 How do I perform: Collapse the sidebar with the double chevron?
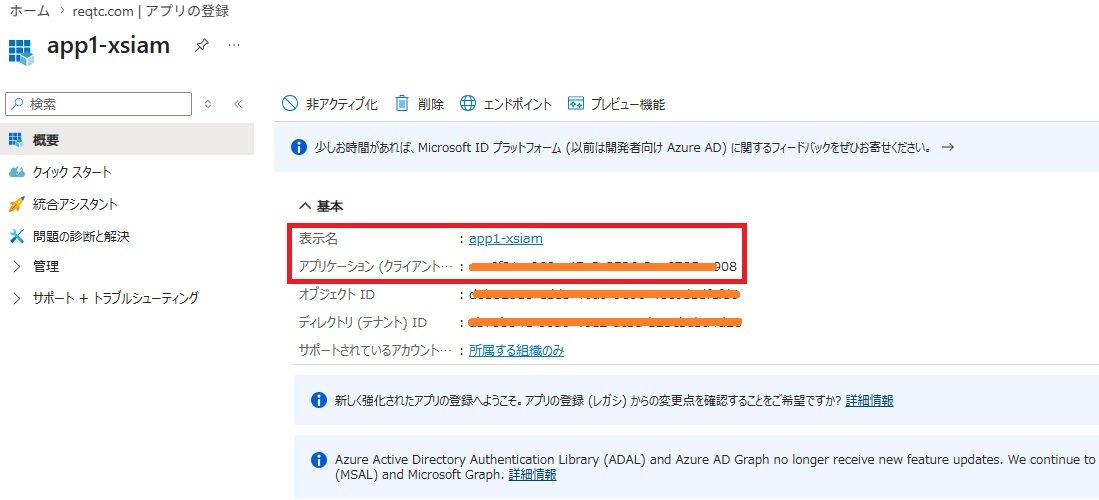pyautogui.click(x=238, y=104)
